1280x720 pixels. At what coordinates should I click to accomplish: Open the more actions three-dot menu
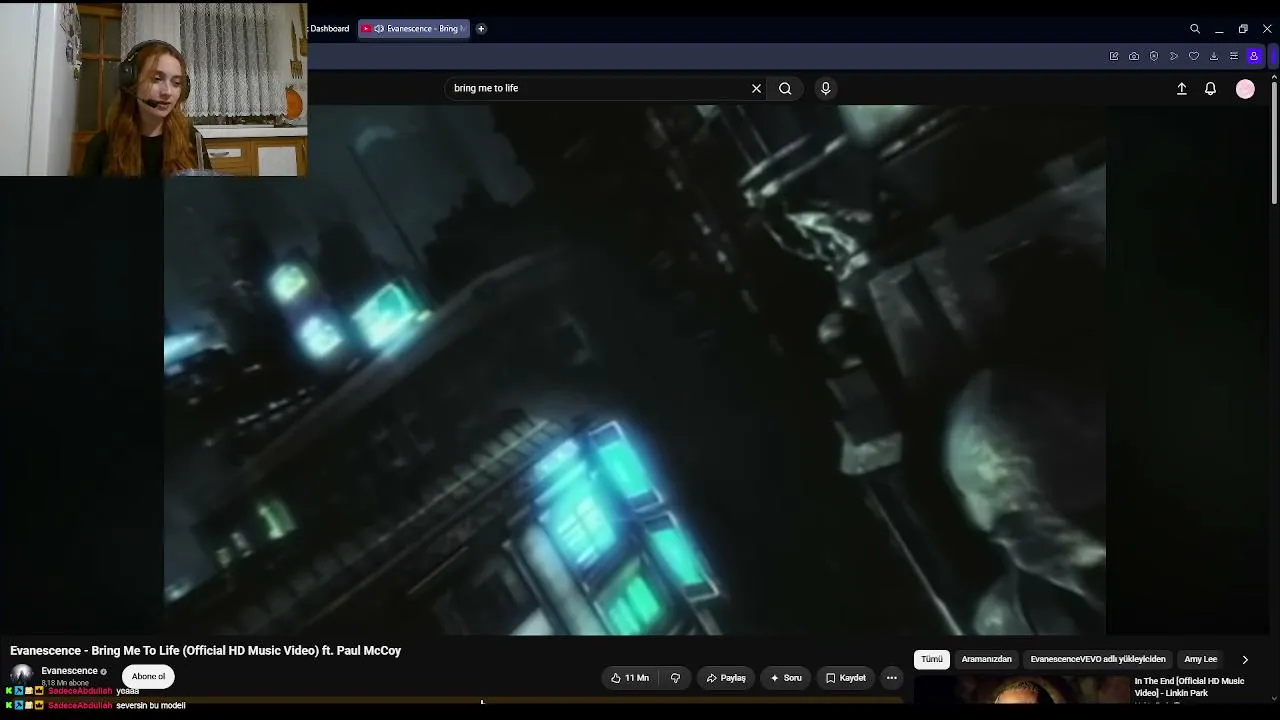coord(892,678)
